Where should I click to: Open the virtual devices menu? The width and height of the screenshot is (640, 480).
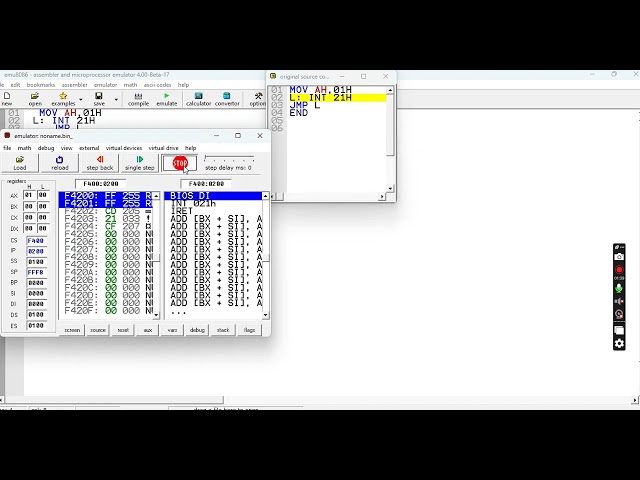tap(124, 148)
